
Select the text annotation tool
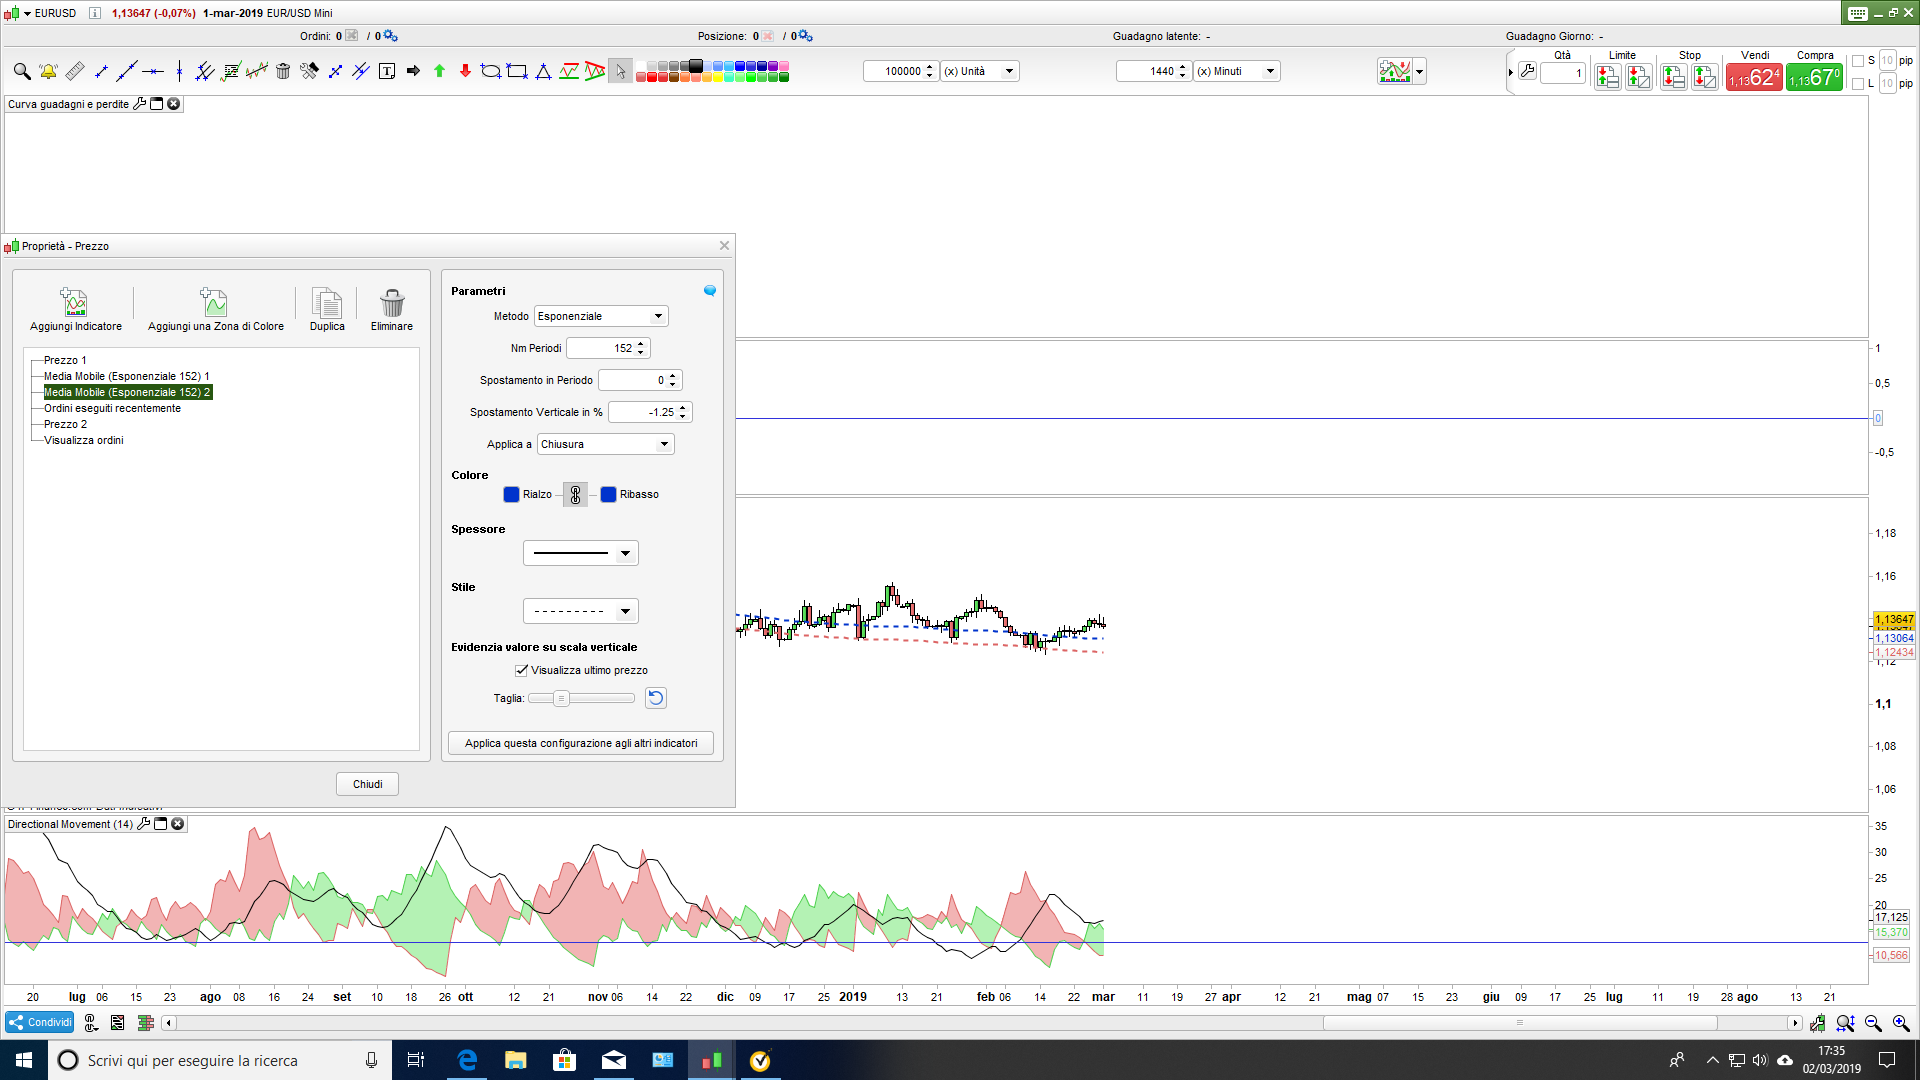click(x=387, y=71)
